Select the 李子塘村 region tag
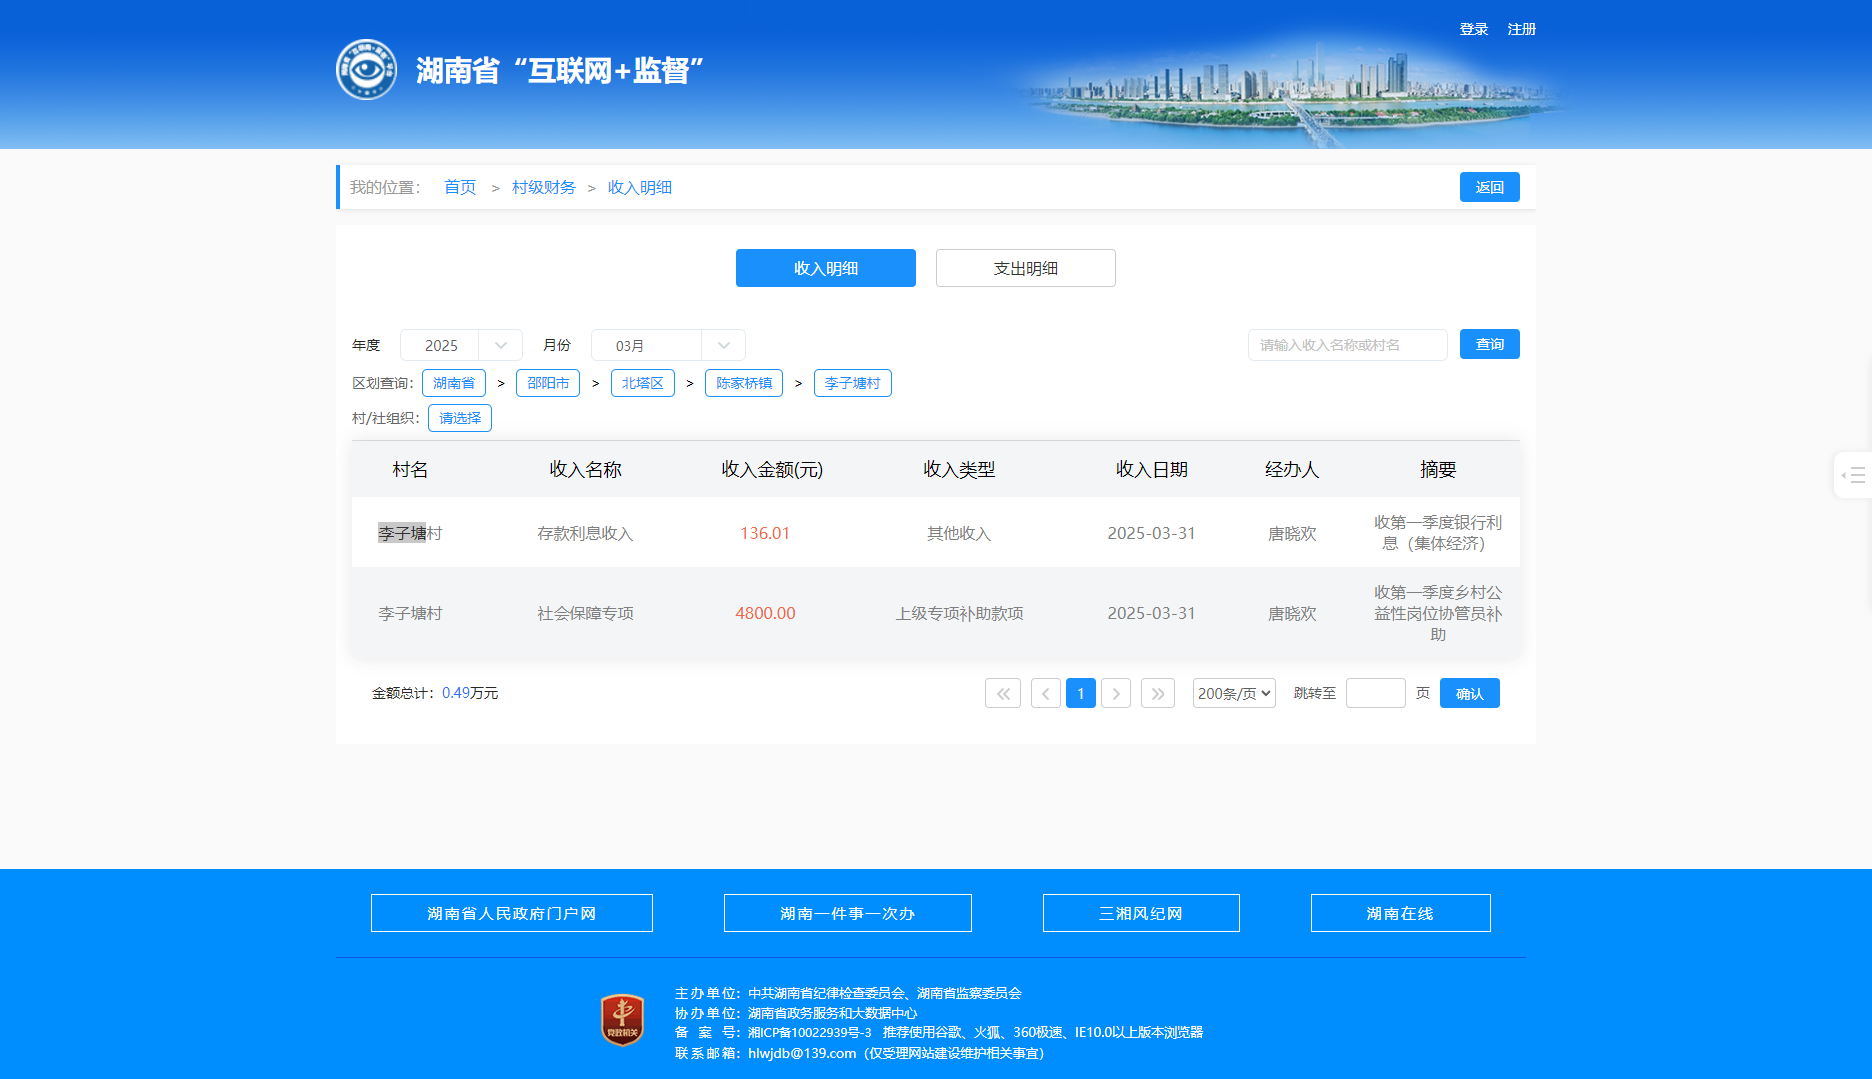The image size is (1872, 1079). coord(853,383)
